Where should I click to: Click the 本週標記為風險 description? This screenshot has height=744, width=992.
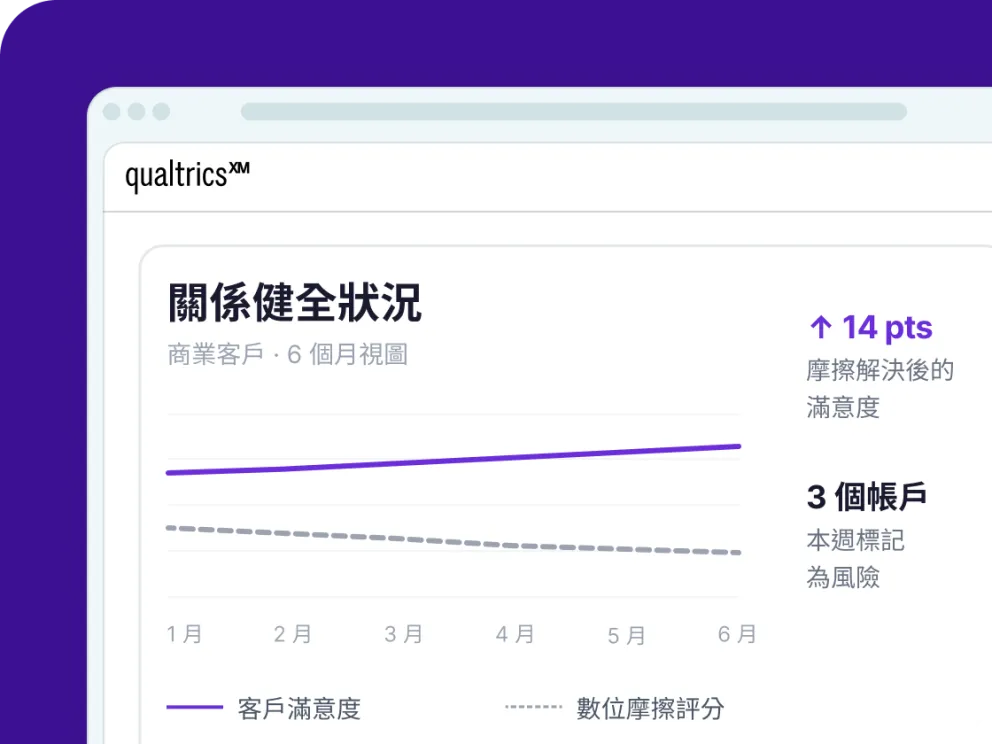click(855, 559)
